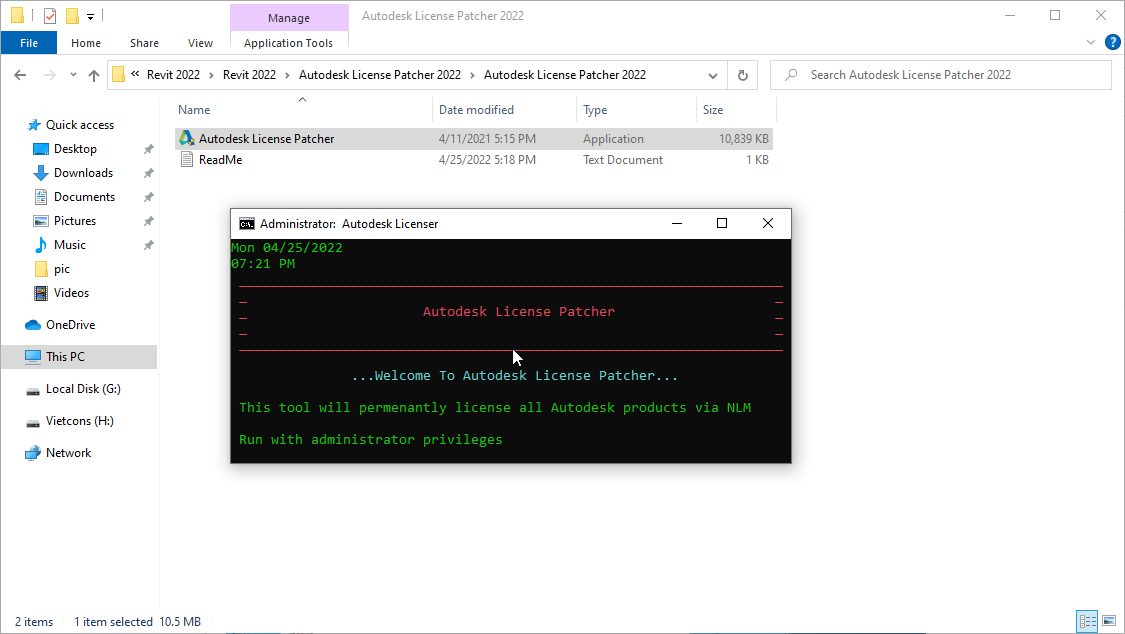Click the pin icon beside Music
Viewport: 1125px width, 634px height.
[x=149, y=245]
